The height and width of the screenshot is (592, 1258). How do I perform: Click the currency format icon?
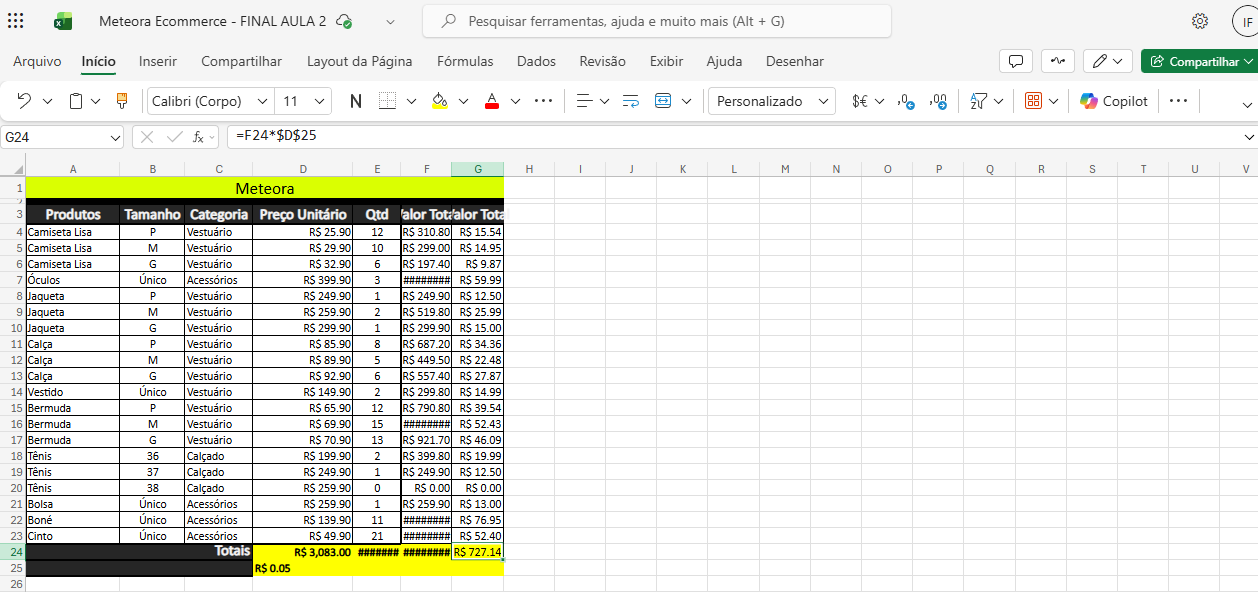click(x=860, y=101)
